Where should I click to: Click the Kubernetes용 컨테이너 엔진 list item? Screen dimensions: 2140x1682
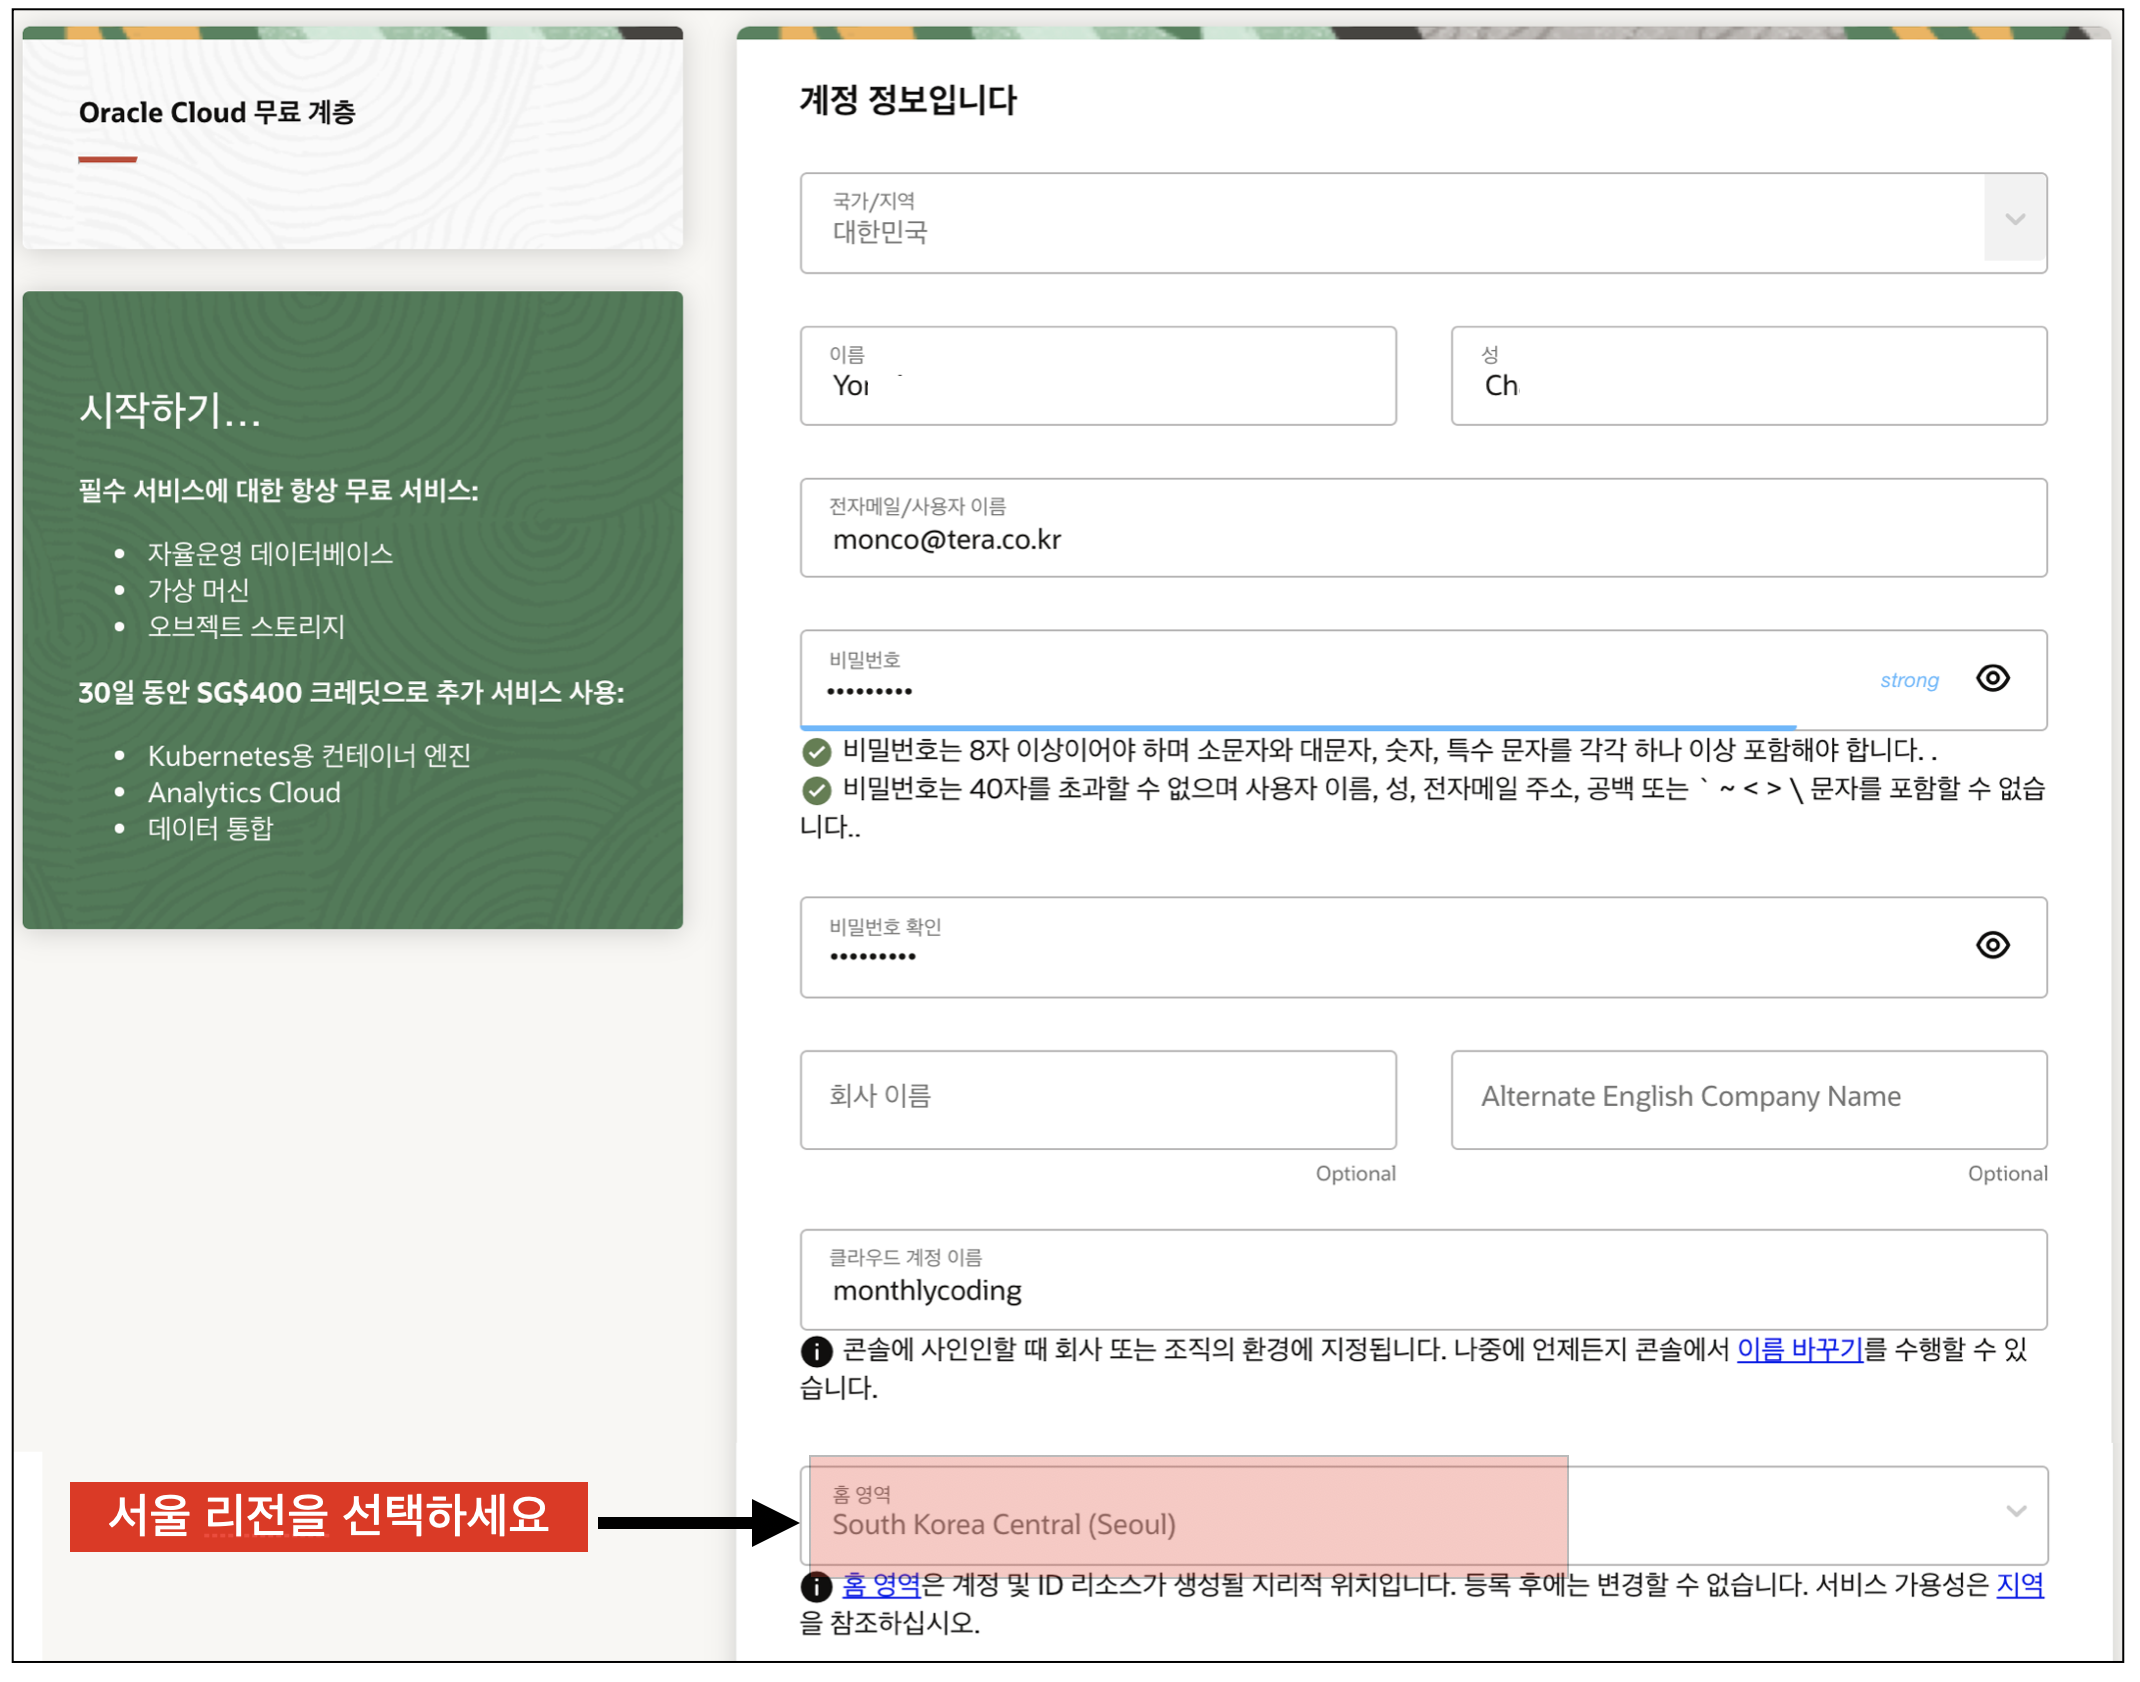(x=309, y=755)
